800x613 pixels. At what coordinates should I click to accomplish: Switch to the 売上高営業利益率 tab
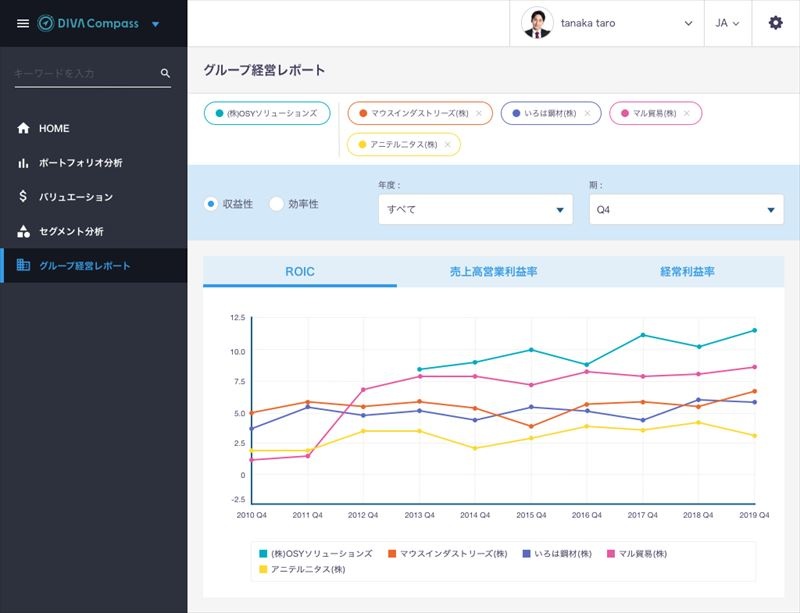pyautogui.click(x=493, y=272)
